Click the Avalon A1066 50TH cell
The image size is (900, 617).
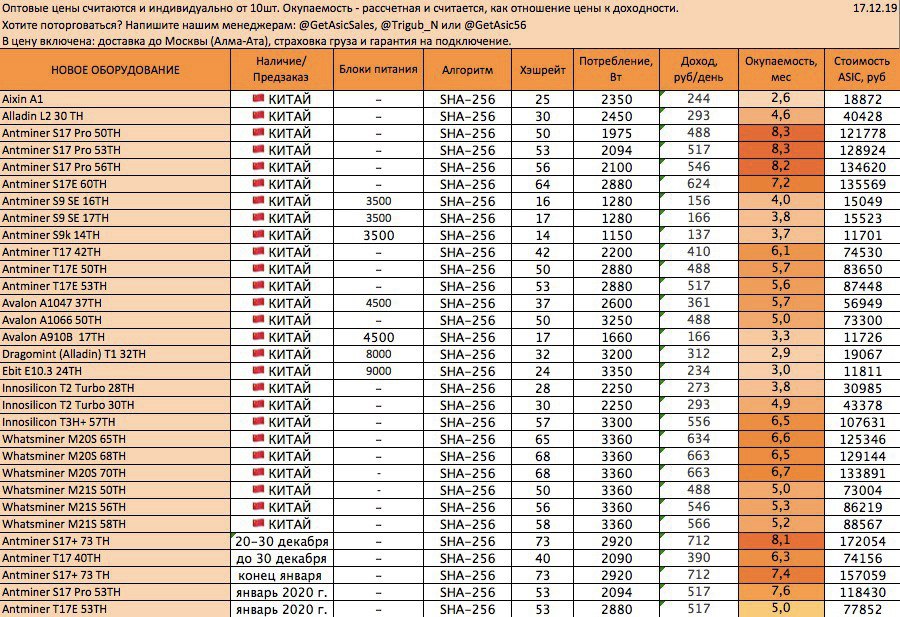(115, 320)
